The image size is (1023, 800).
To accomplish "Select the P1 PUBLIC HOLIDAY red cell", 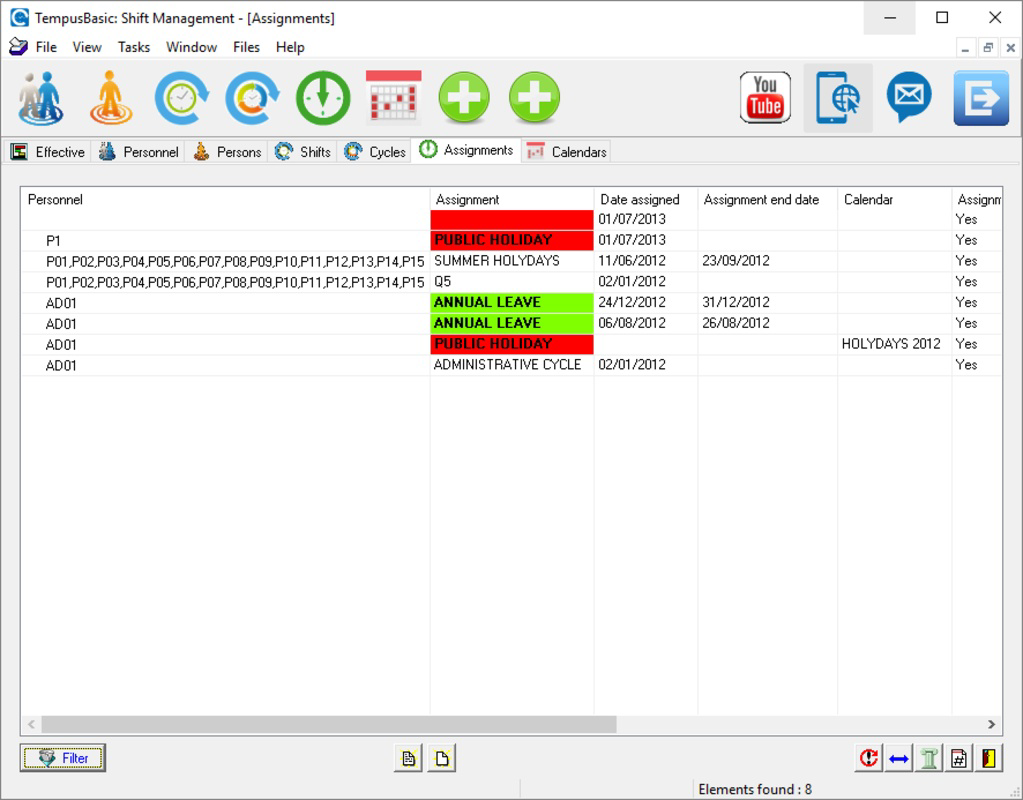I will tap(512, 240).
